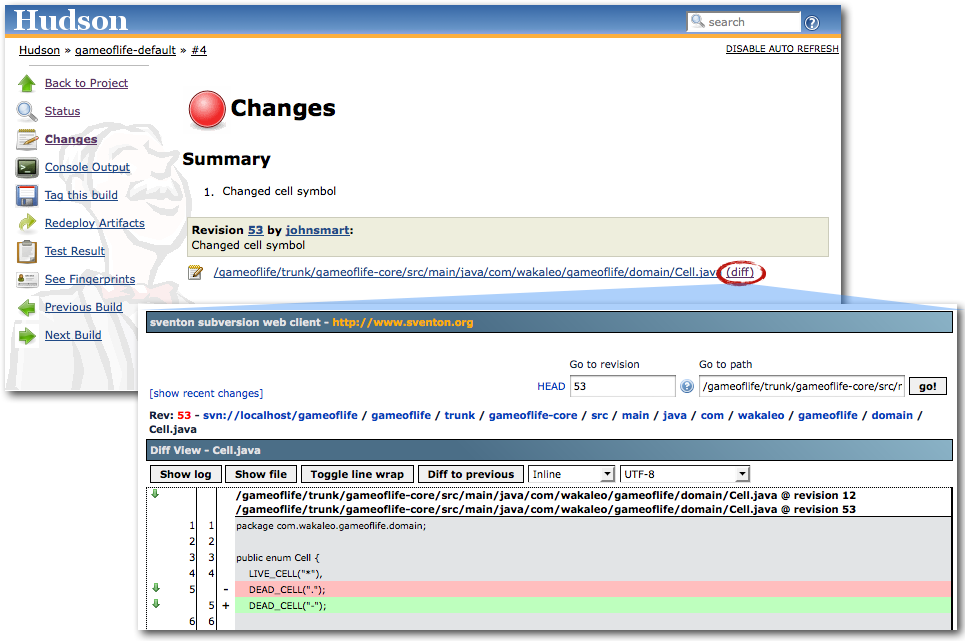965x641 pixels.
Task: Open the Status page link
Action: tap(62, 111)
